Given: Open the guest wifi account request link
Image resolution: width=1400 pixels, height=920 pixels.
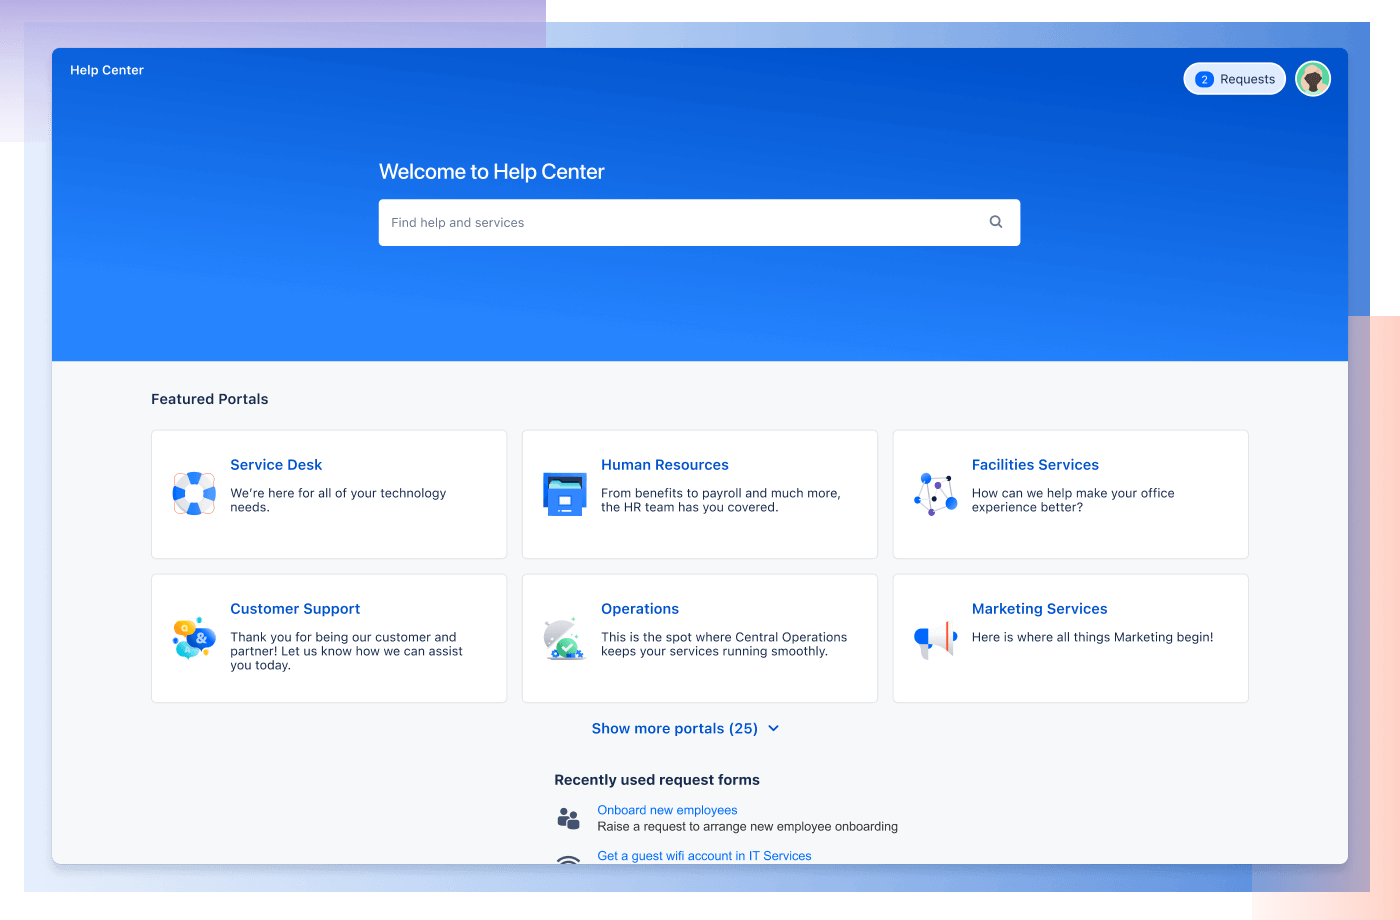Looking at the screenshot, I should (x=704, y=855).
